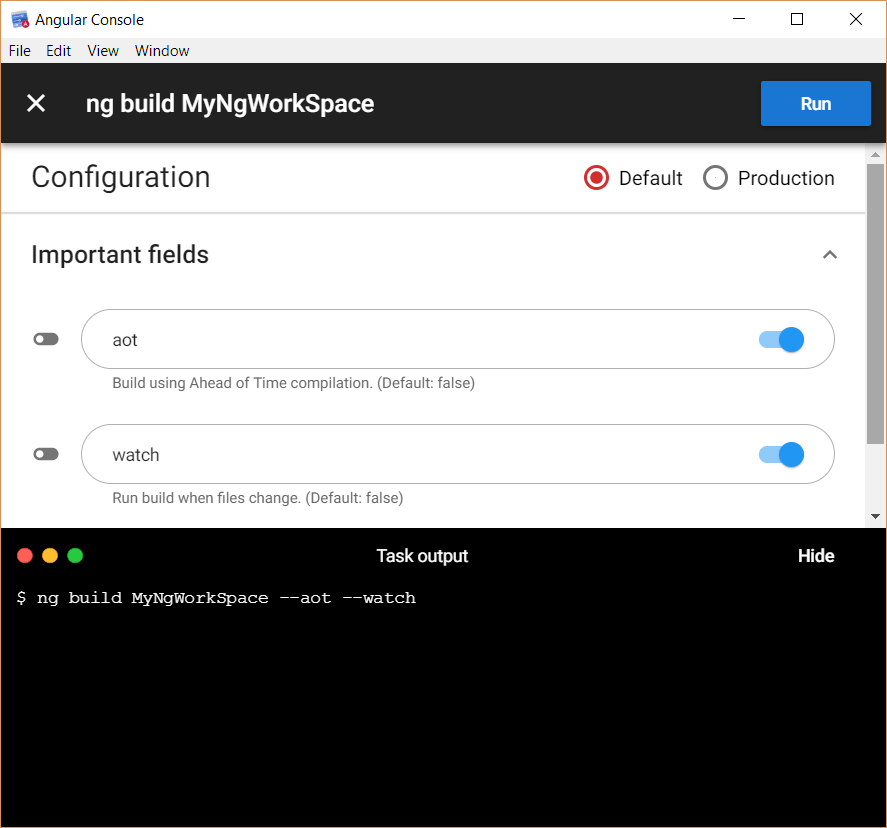Toggle the small pill icon beside aot
The width and height of the screenshot is (887, 828).
click(46, 339)
